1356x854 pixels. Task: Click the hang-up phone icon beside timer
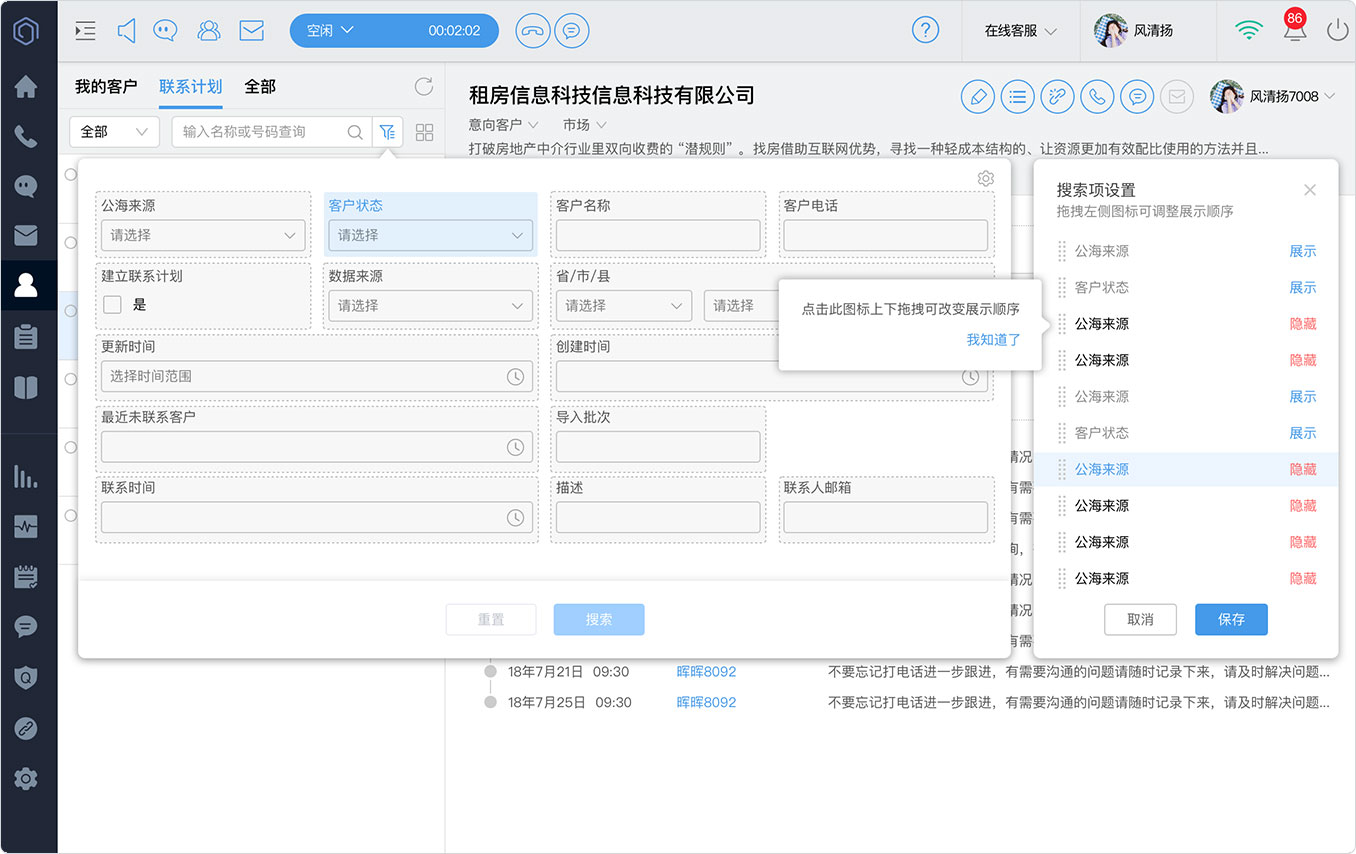(x=533, y=31)
